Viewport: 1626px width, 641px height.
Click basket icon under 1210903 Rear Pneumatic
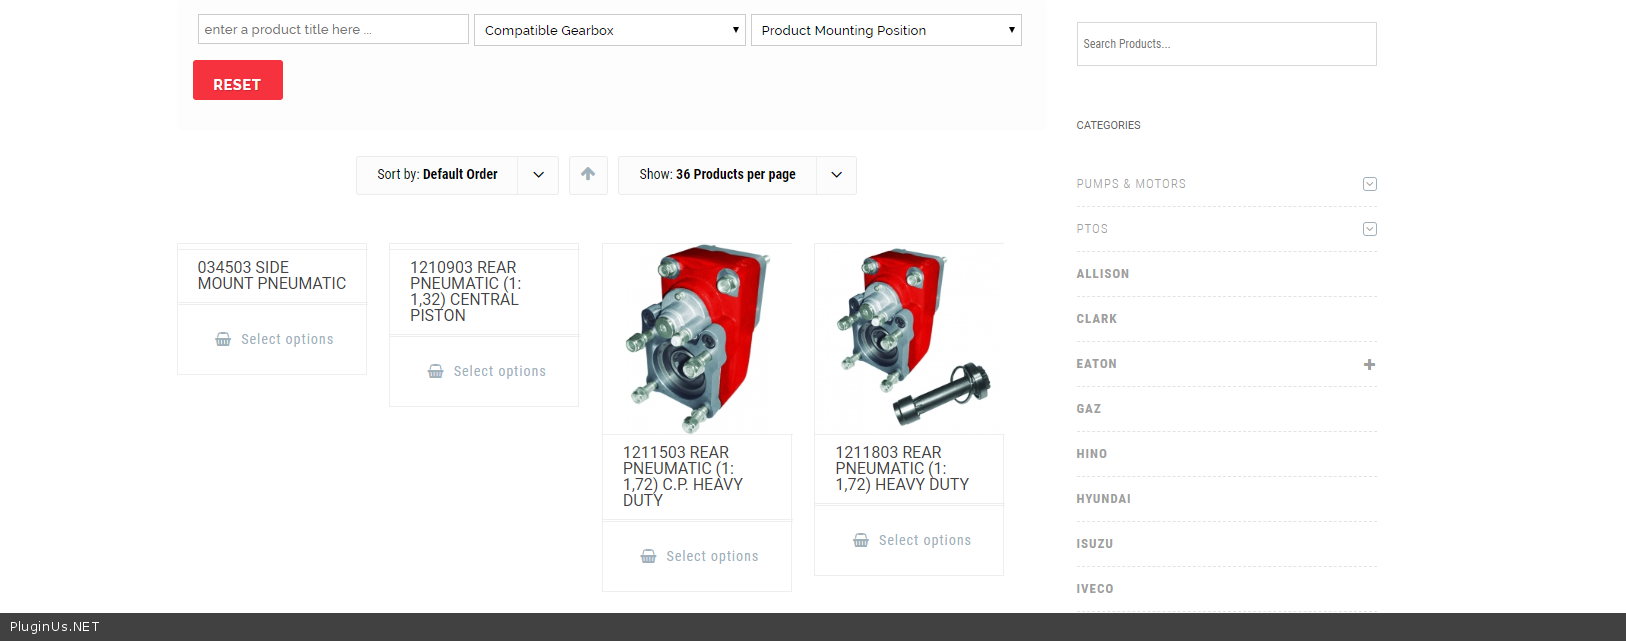[x=436, y=372]
